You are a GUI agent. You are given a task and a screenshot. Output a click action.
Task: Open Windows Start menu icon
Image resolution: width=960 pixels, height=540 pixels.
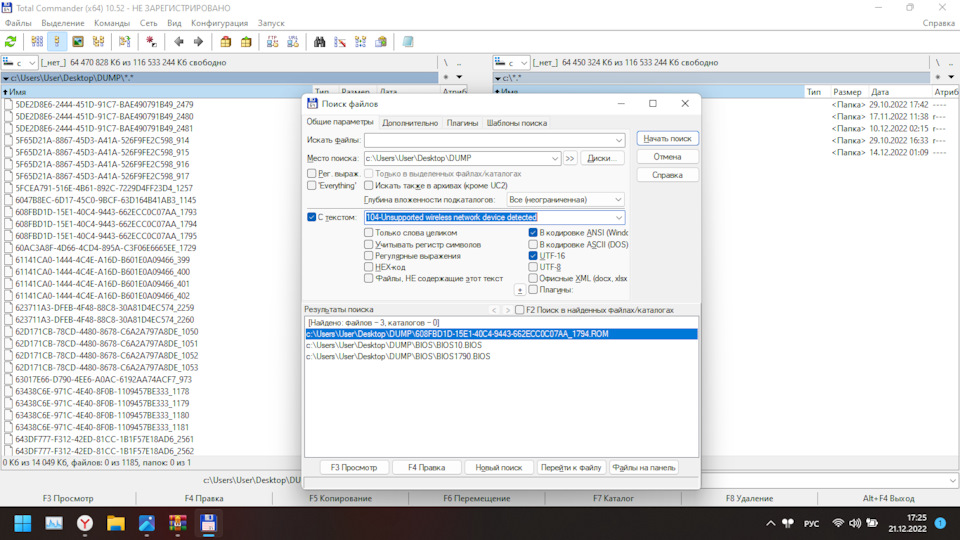(23, 523)
